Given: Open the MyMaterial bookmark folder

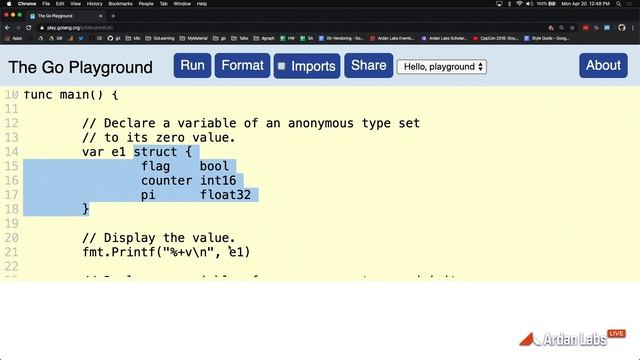Looking at the screenshot, I should click(193, 38).
